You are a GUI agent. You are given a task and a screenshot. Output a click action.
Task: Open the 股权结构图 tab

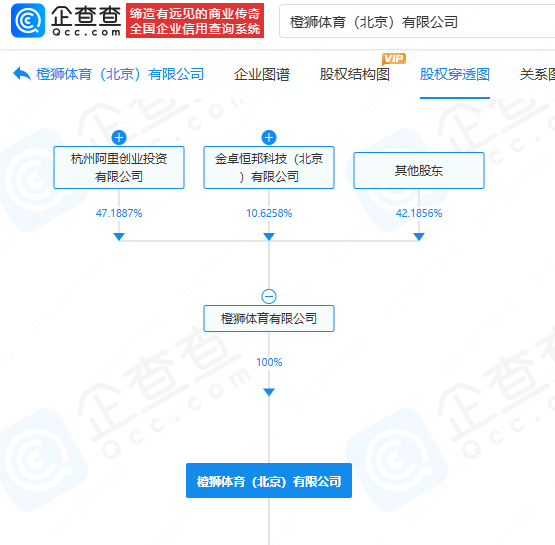(x=355, y=74)
